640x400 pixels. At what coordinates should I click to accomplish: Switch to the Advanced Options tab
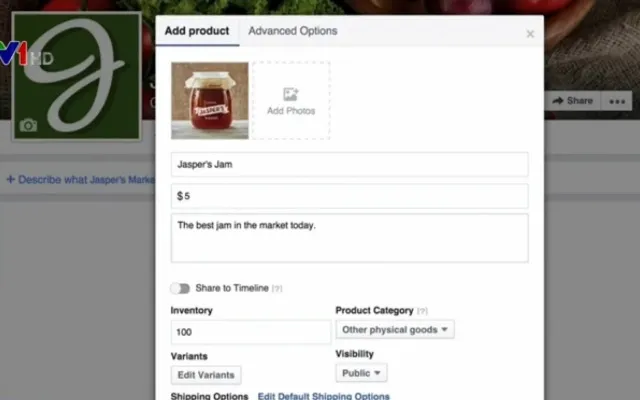293,31
